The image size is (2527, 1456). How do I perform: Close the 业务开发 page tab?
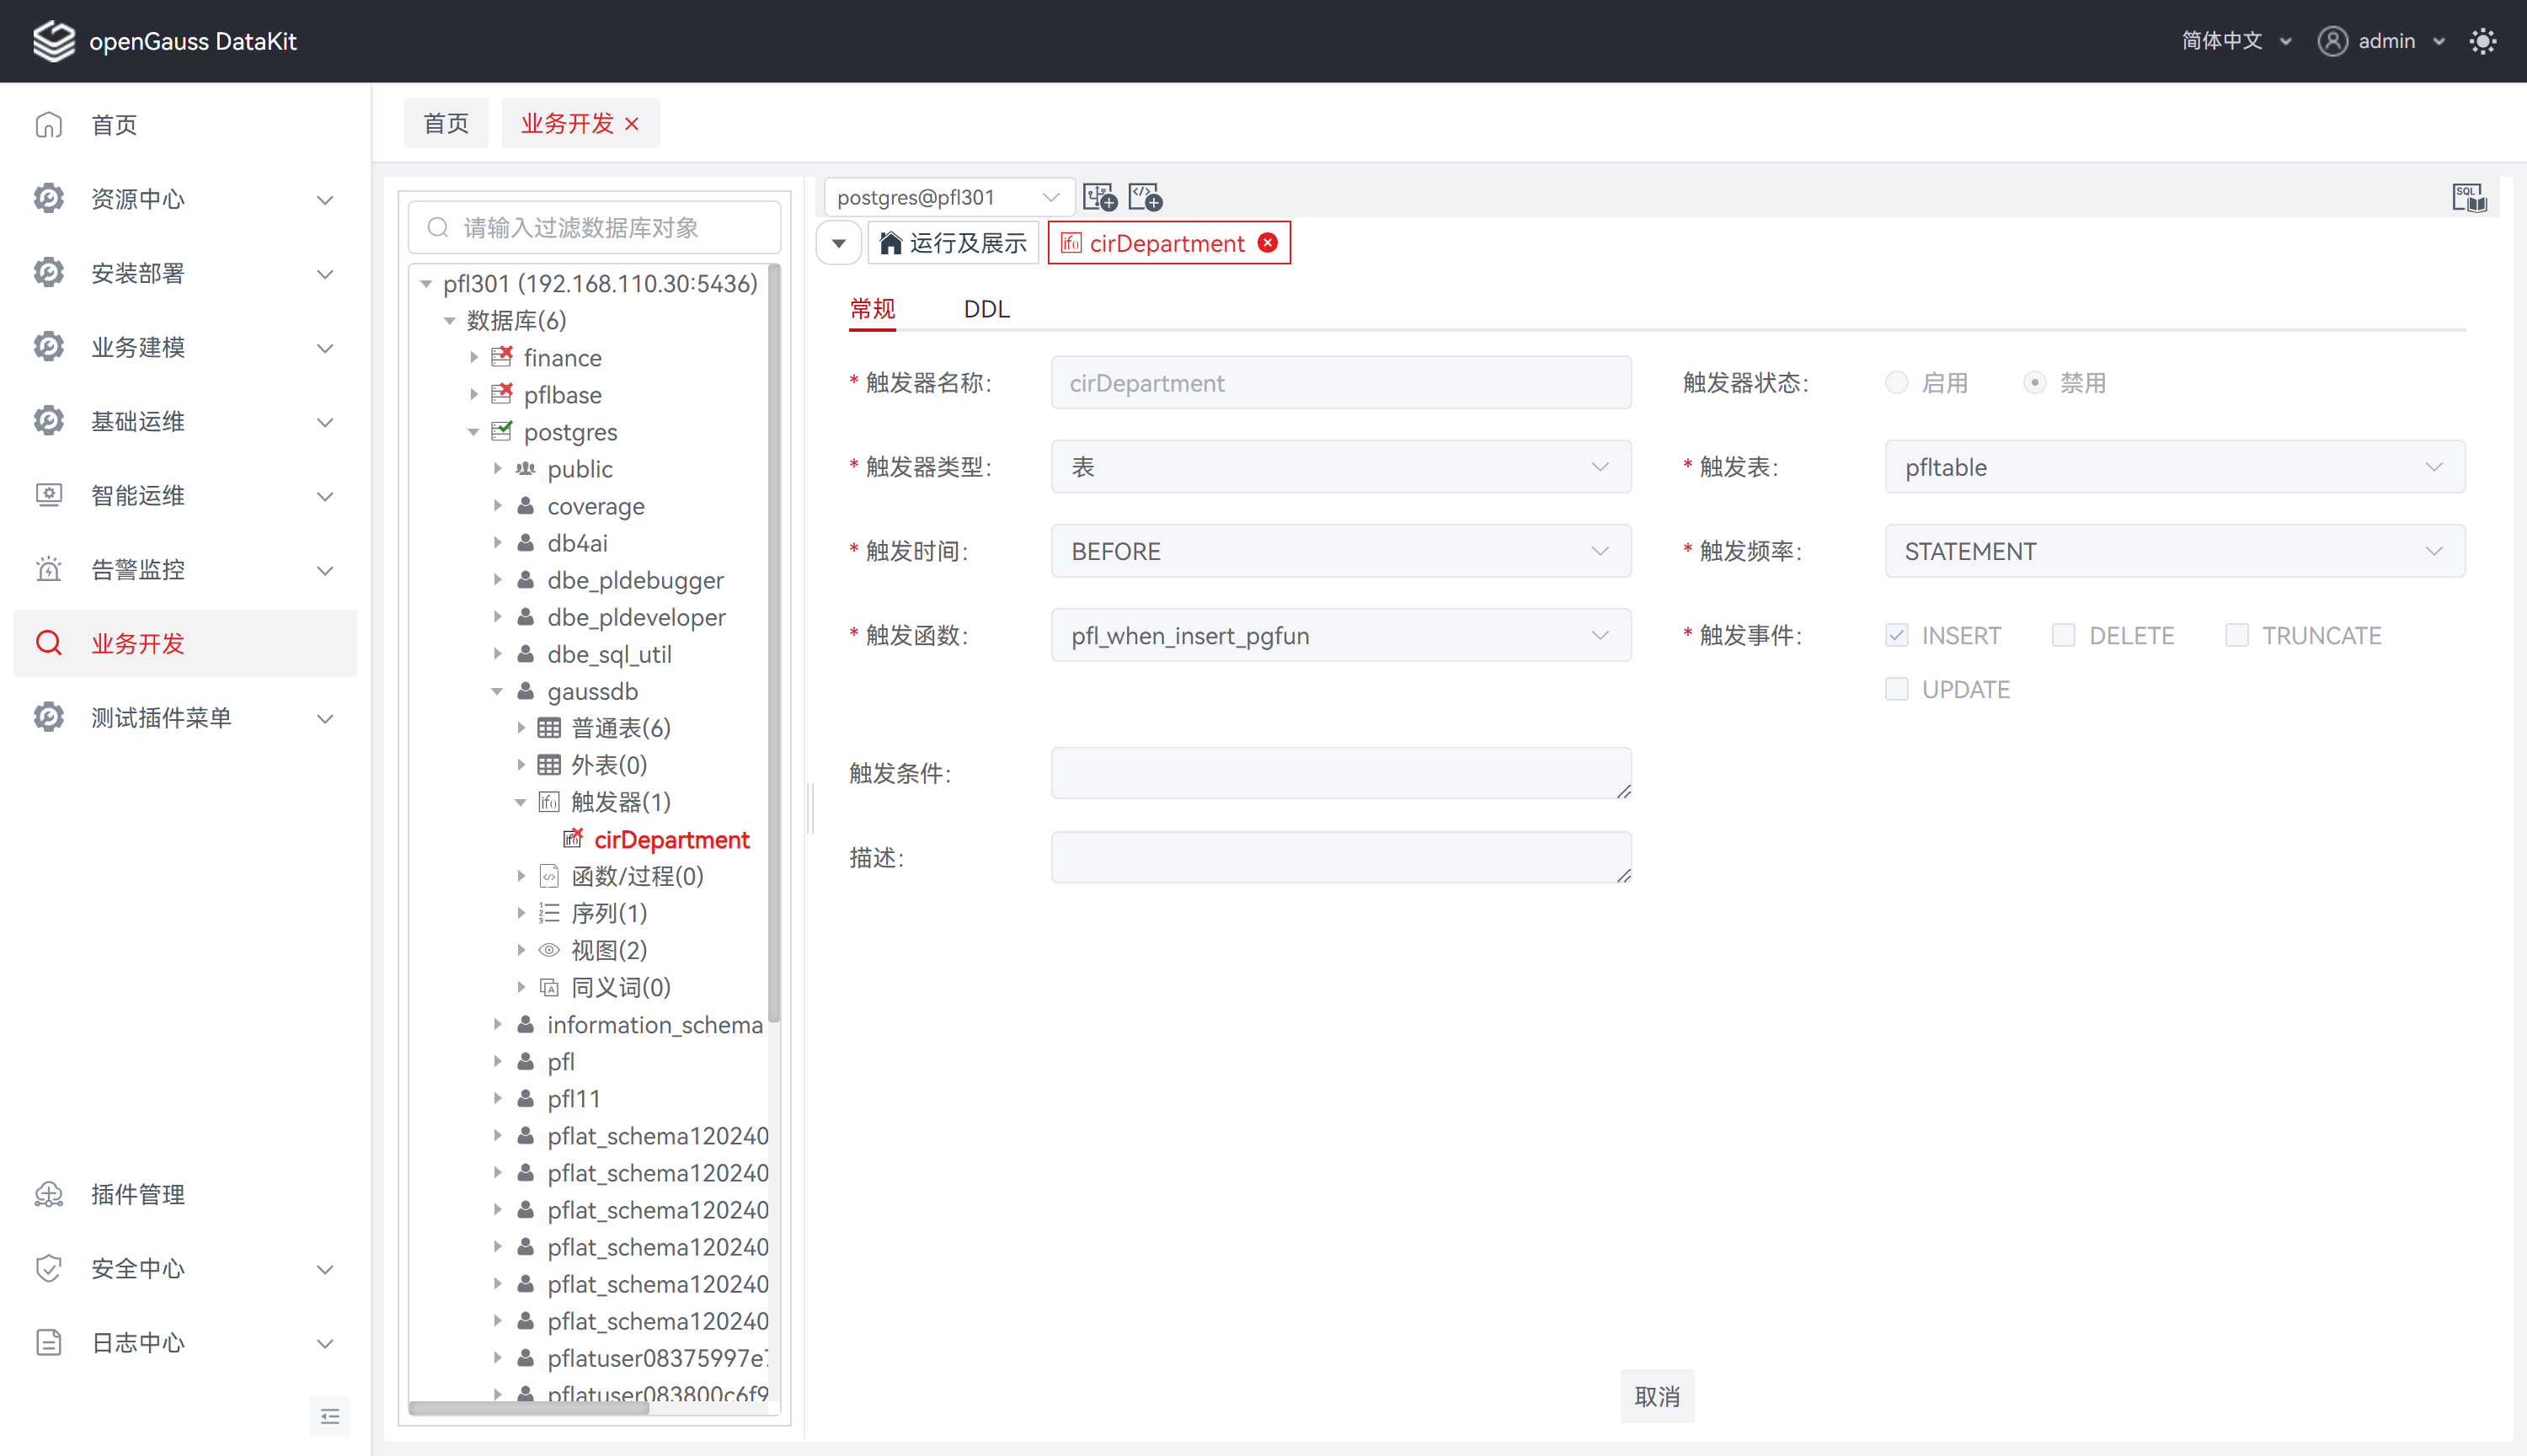632,123
